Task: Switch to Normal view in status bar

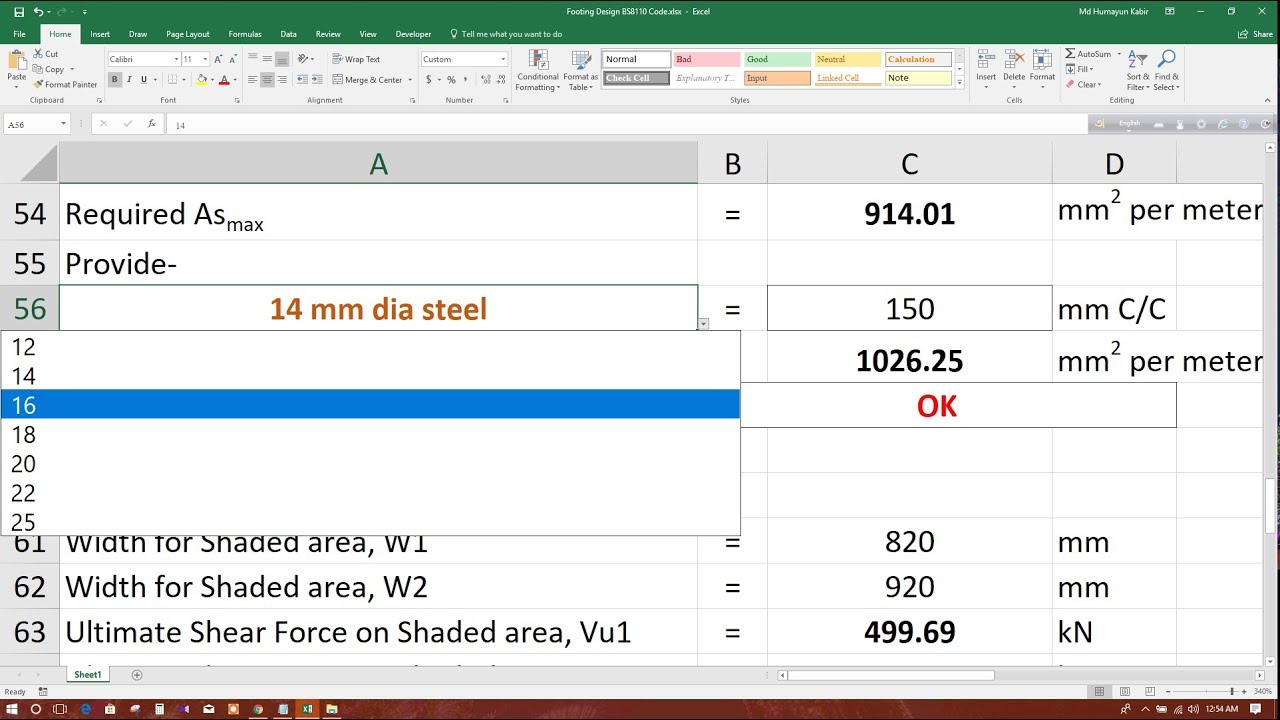Action: click(1100, 691)
